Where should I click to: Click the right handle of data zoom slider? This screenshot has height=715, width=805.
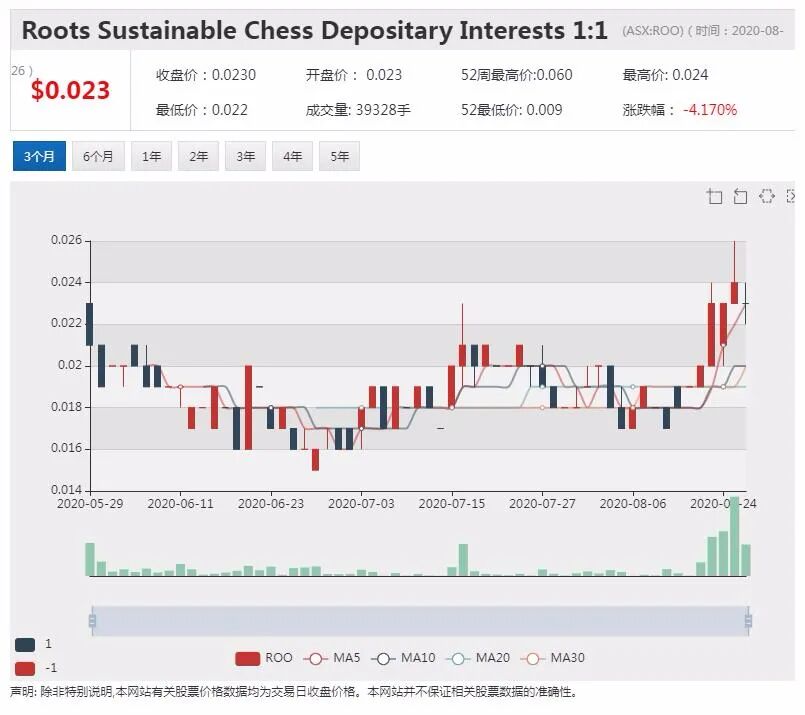(x=748, y=621)
